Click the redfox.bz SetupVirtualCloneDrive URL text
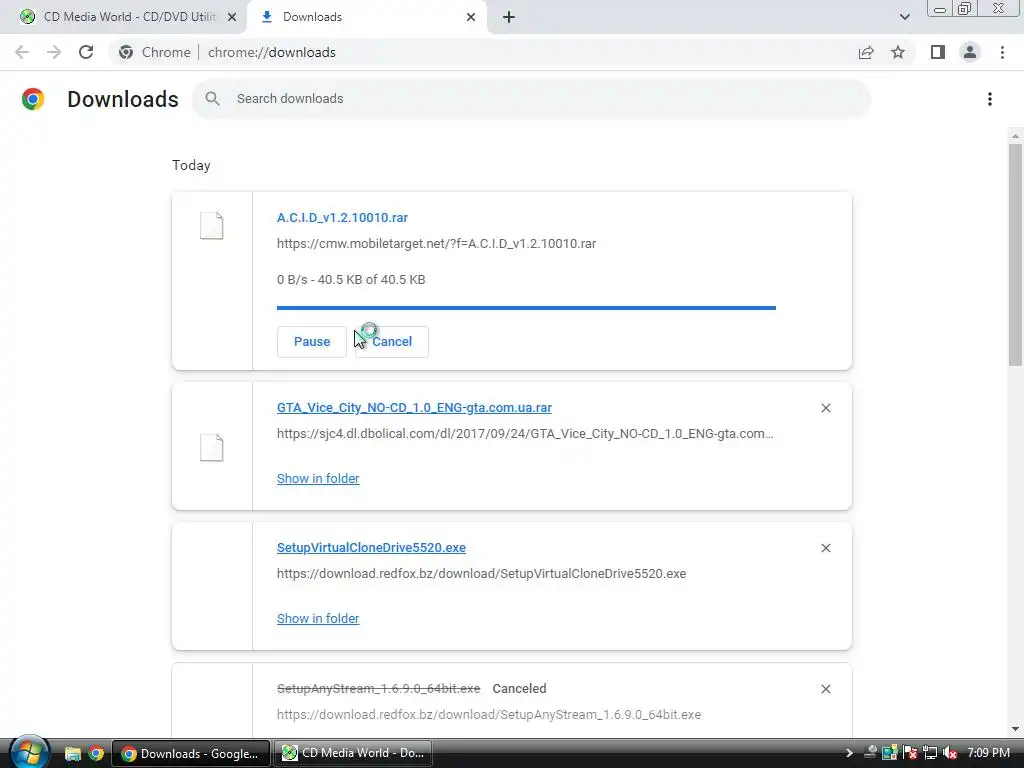Viewport: 1024px width, 768px height. click(x=481, y=573)
